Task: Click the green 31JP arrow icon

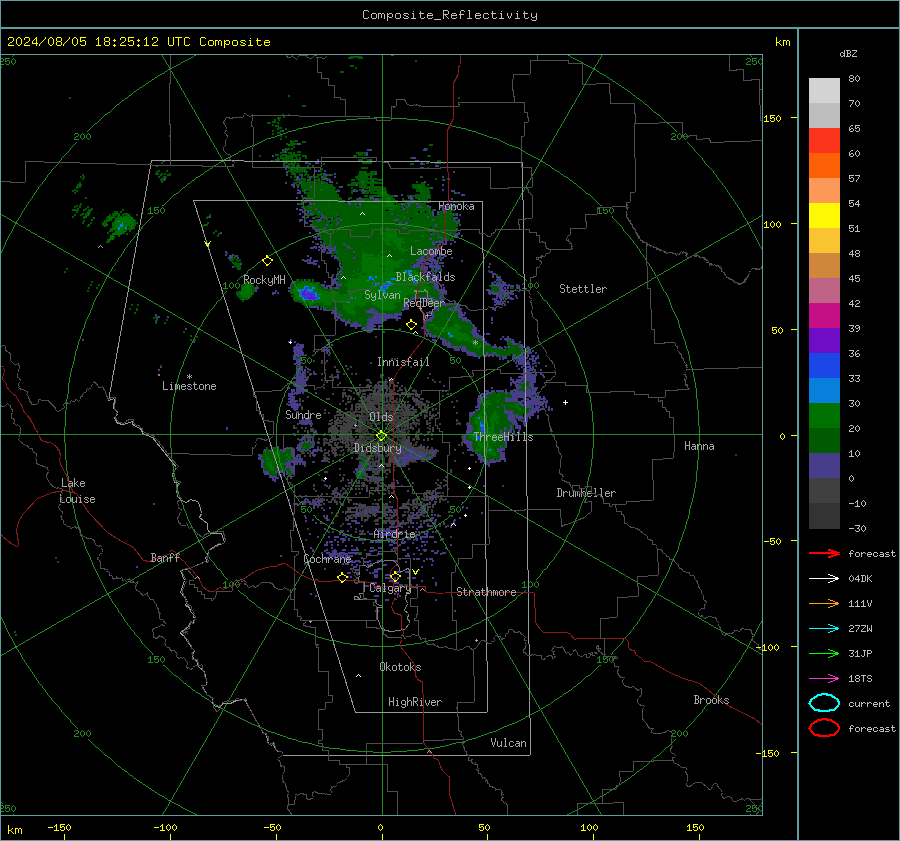Action: tap(824, 653)
